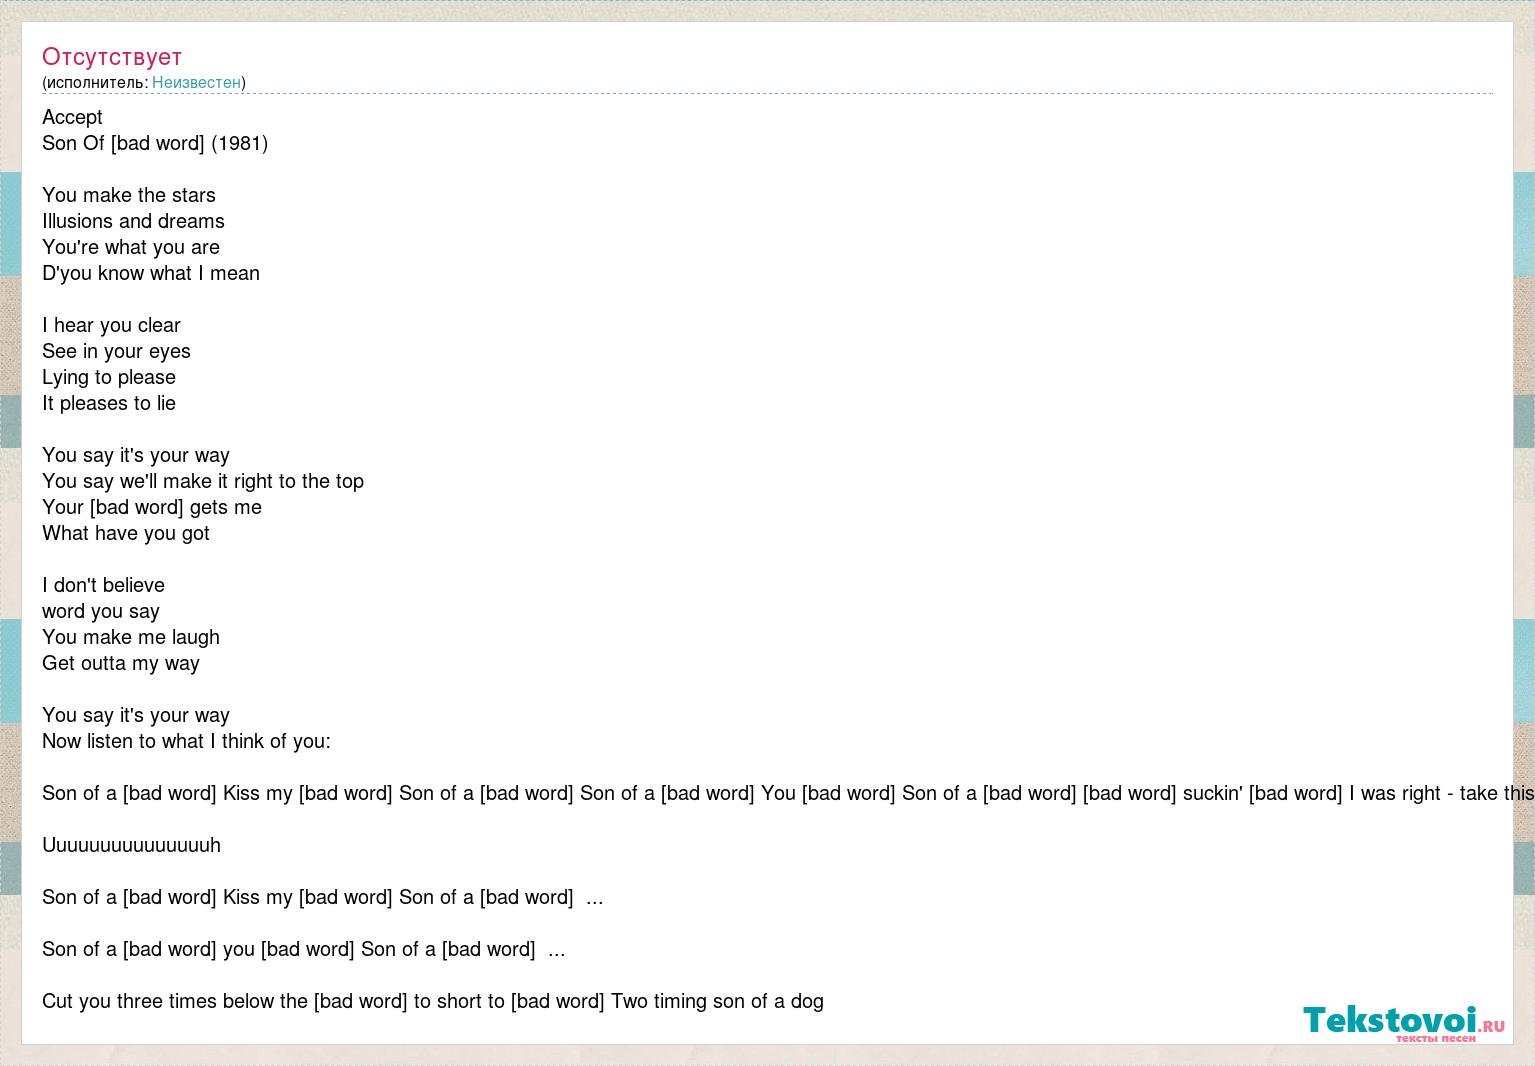Click the lyric 'Illusions and dreams'
1535x1066 pixels.
133,221
